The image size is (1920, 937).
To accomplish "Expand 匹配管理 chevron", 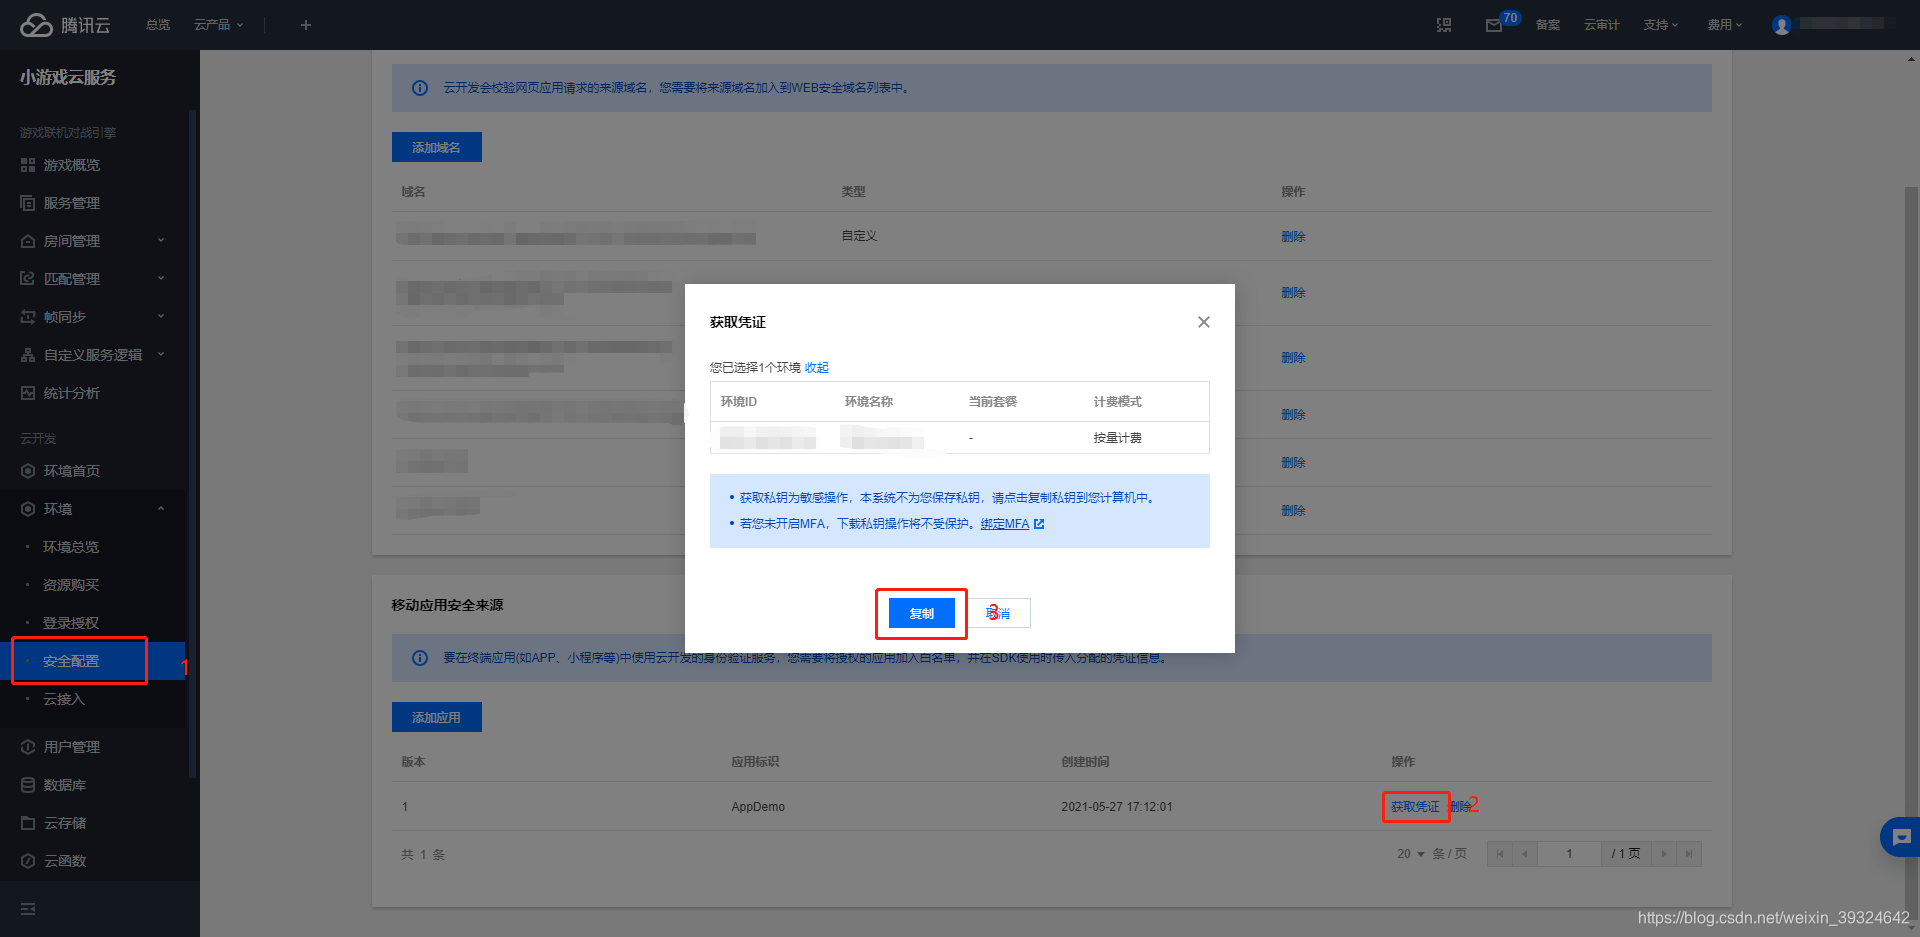I will coord(161,279).
